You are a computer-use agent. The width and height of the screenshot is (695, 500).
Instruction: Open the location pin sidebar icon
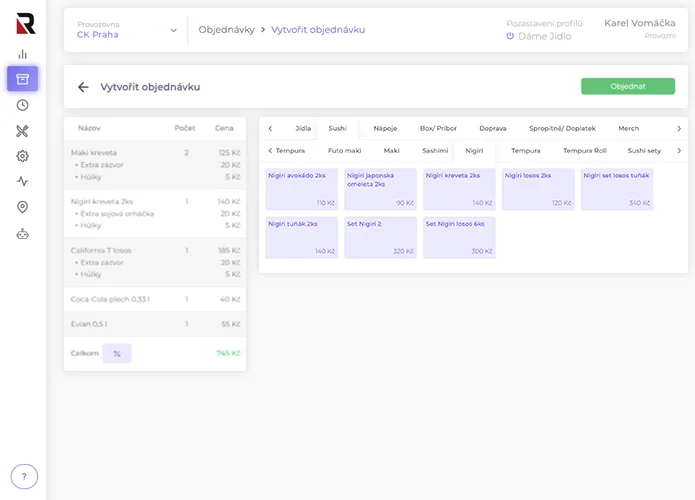[22, 207]
